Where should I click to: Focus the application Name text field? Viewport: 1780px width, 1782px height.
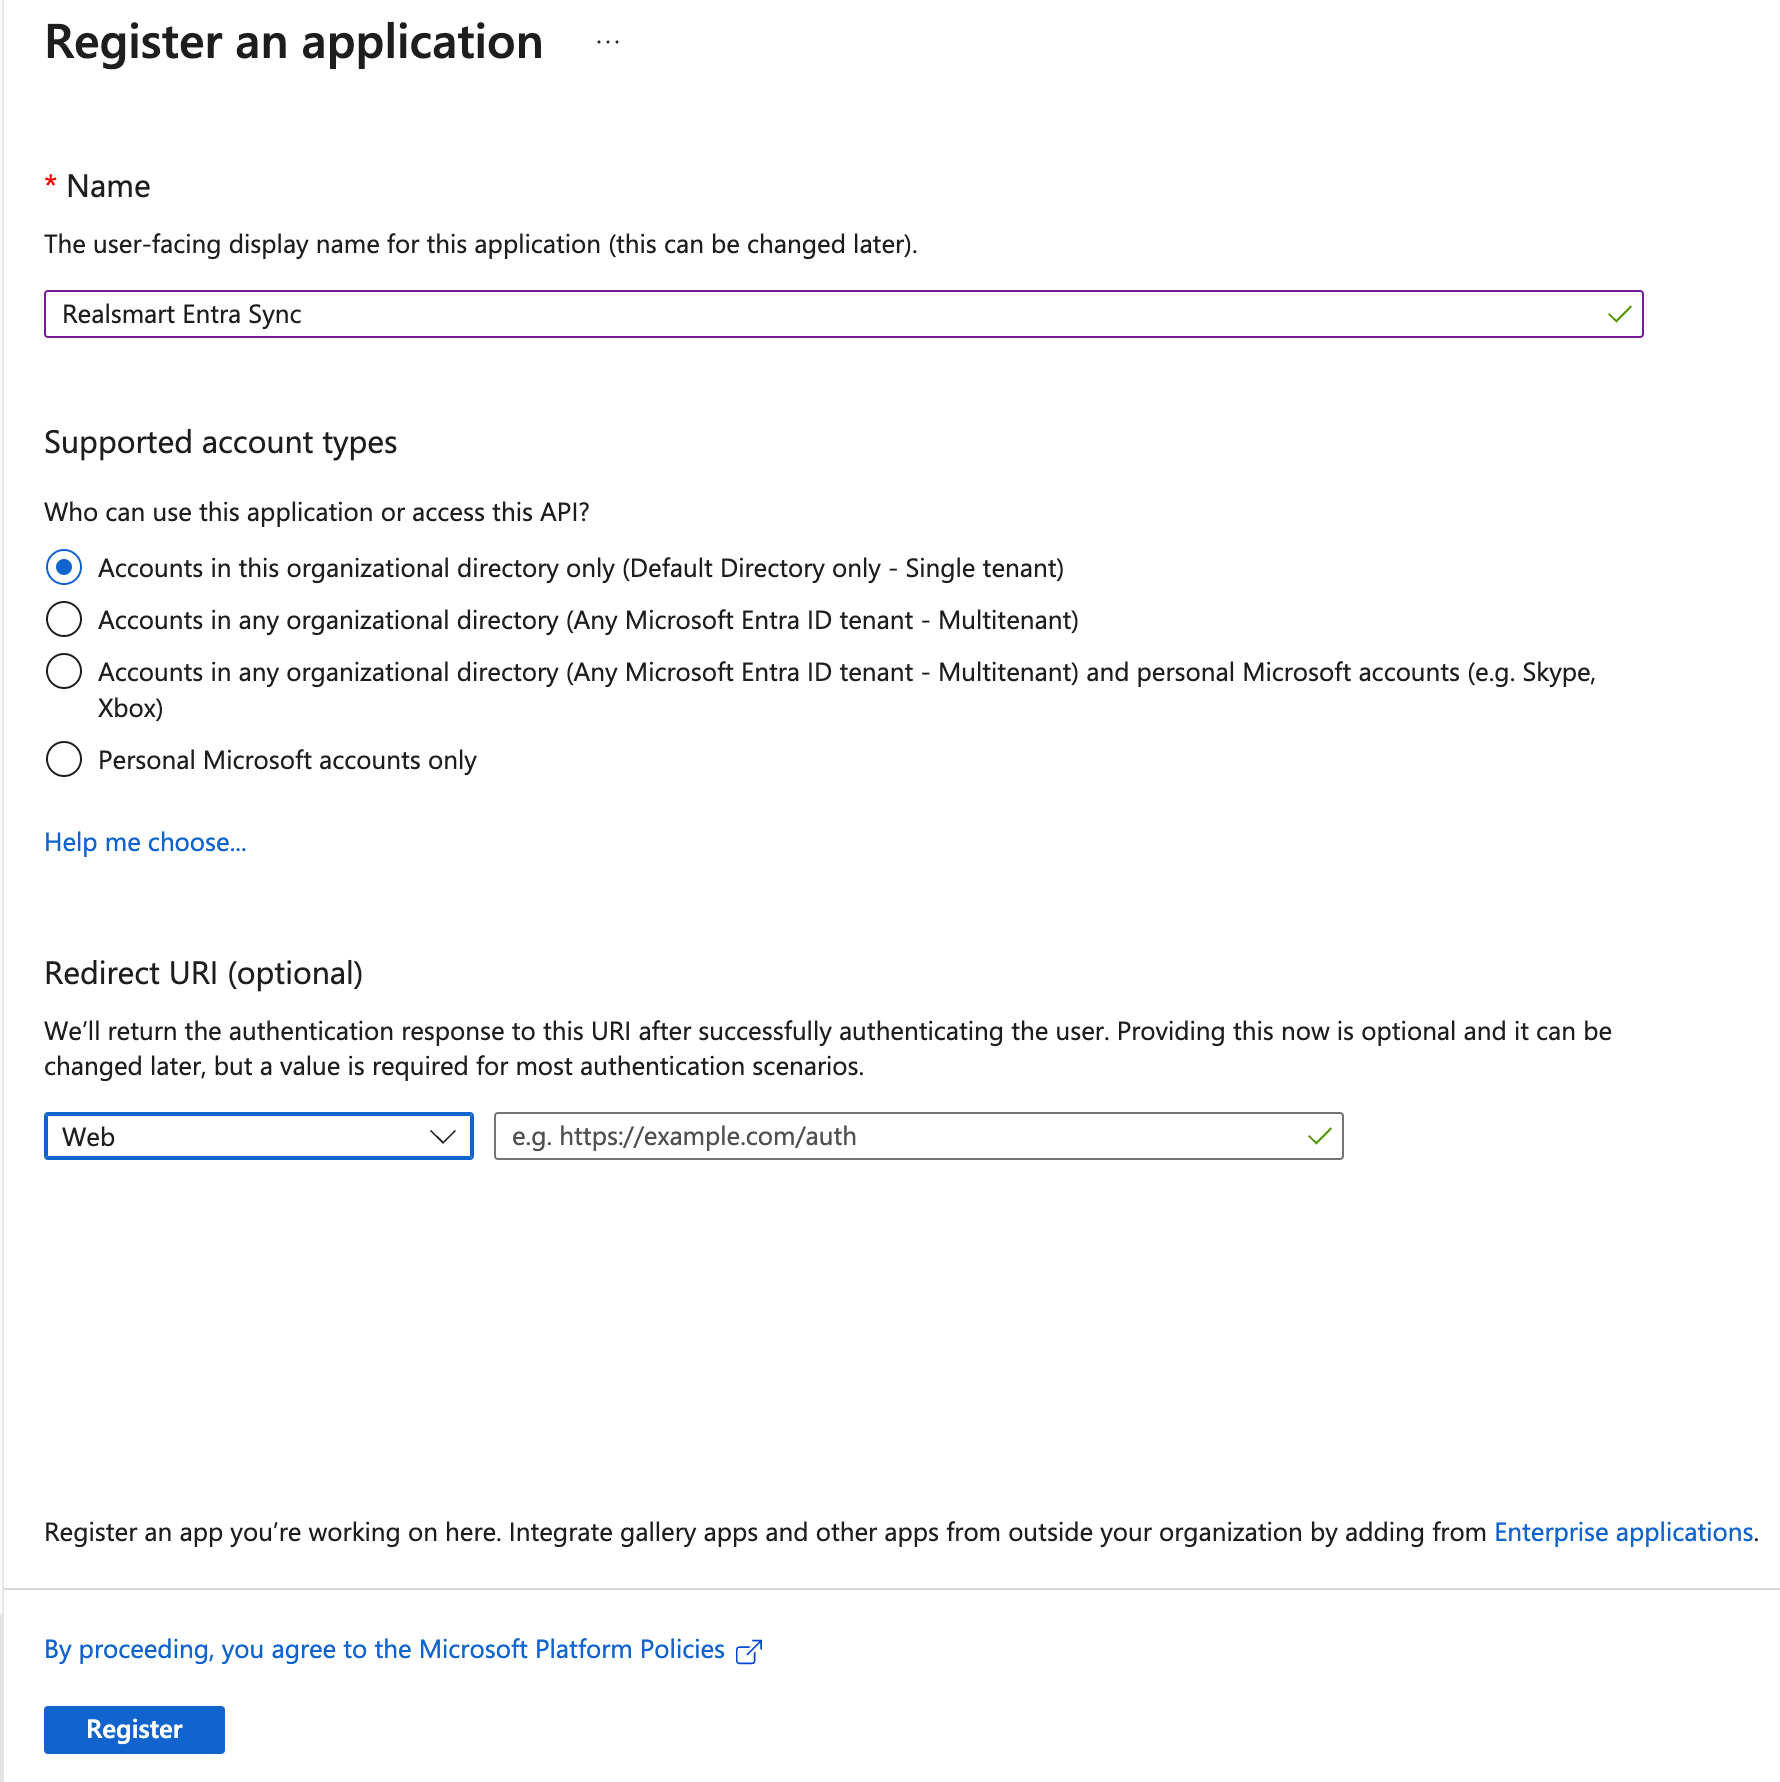(x=820, y=315)
